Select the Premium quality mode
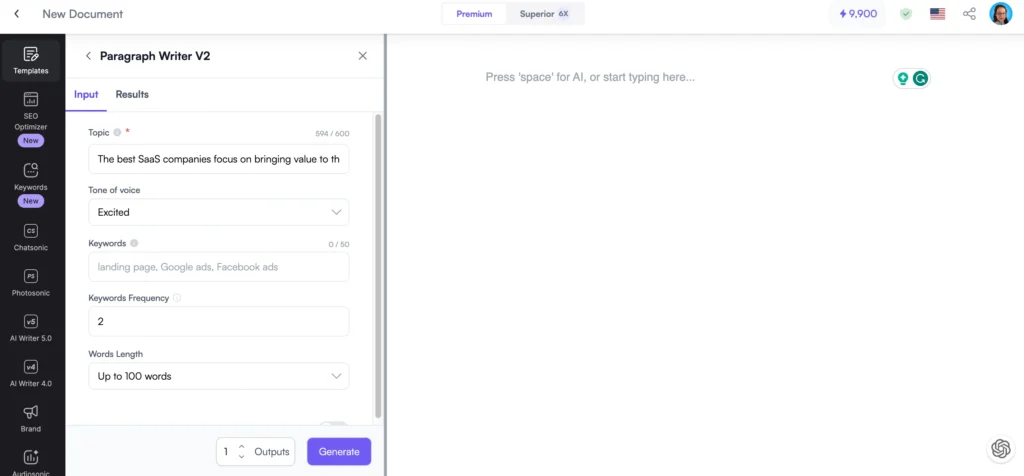This screenshot has width=1024, height=476. click(x=474, y=14)
